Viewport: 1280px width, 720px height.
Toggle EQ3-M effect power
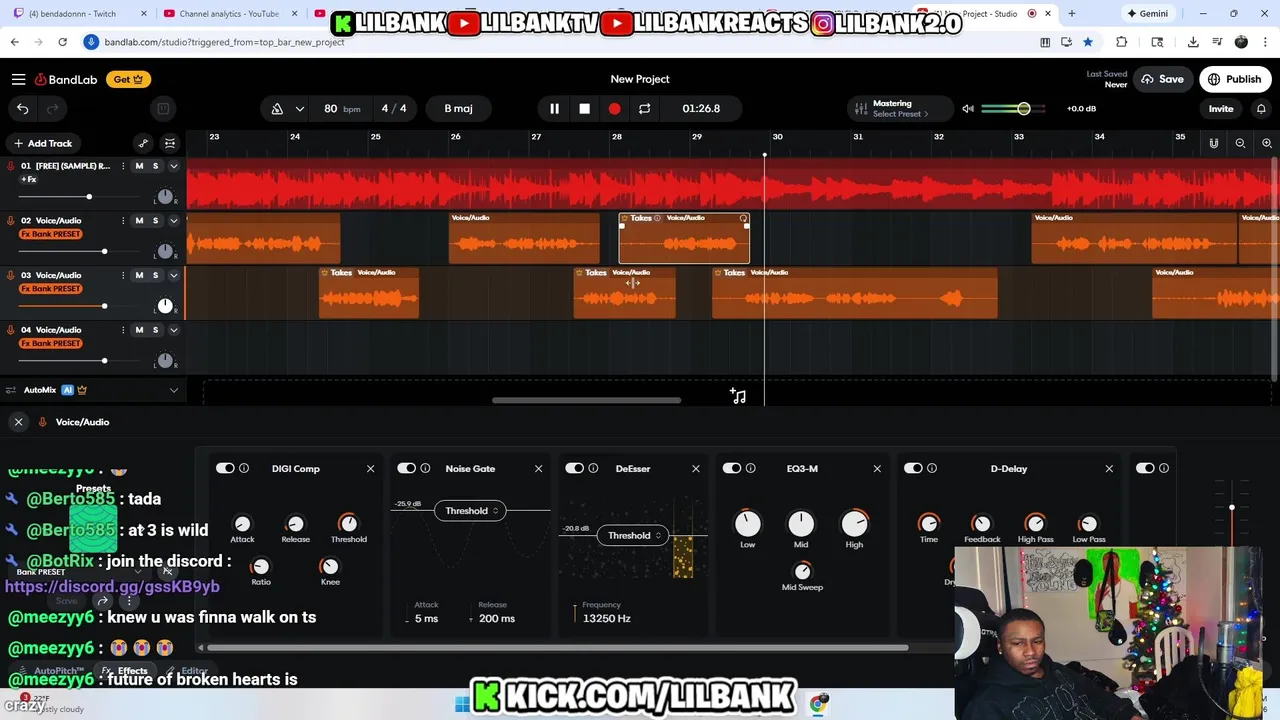point(731,468)
